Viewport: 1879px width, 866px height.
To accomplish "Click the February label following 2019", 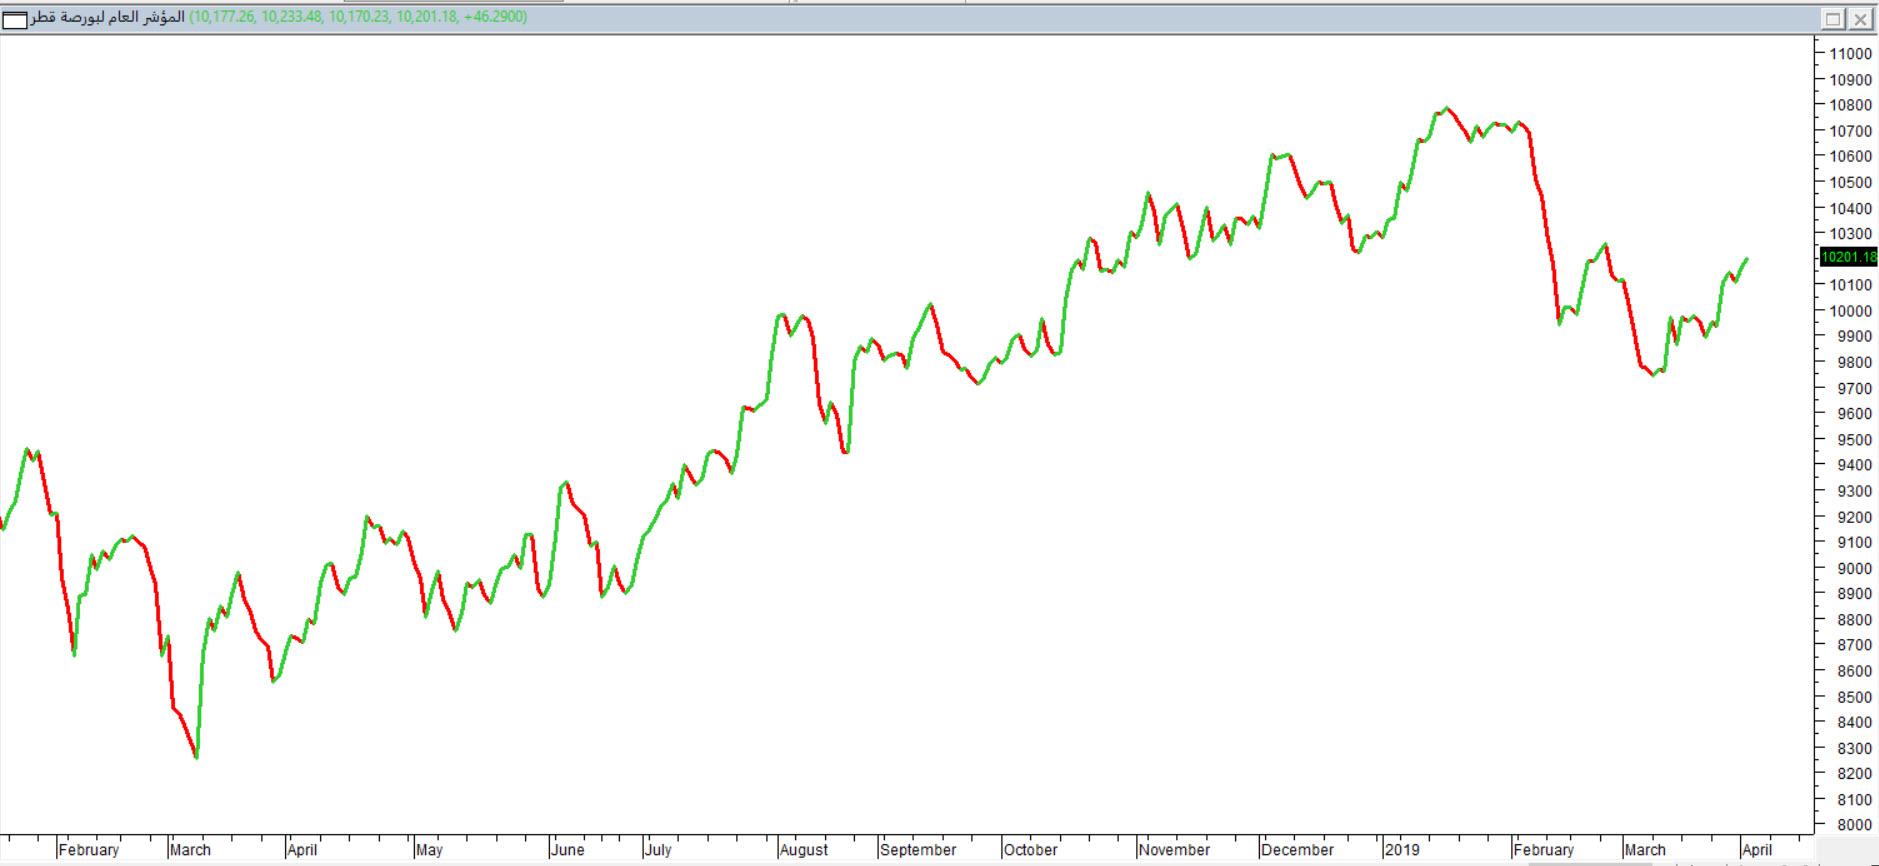I will tap(1544, 850).
